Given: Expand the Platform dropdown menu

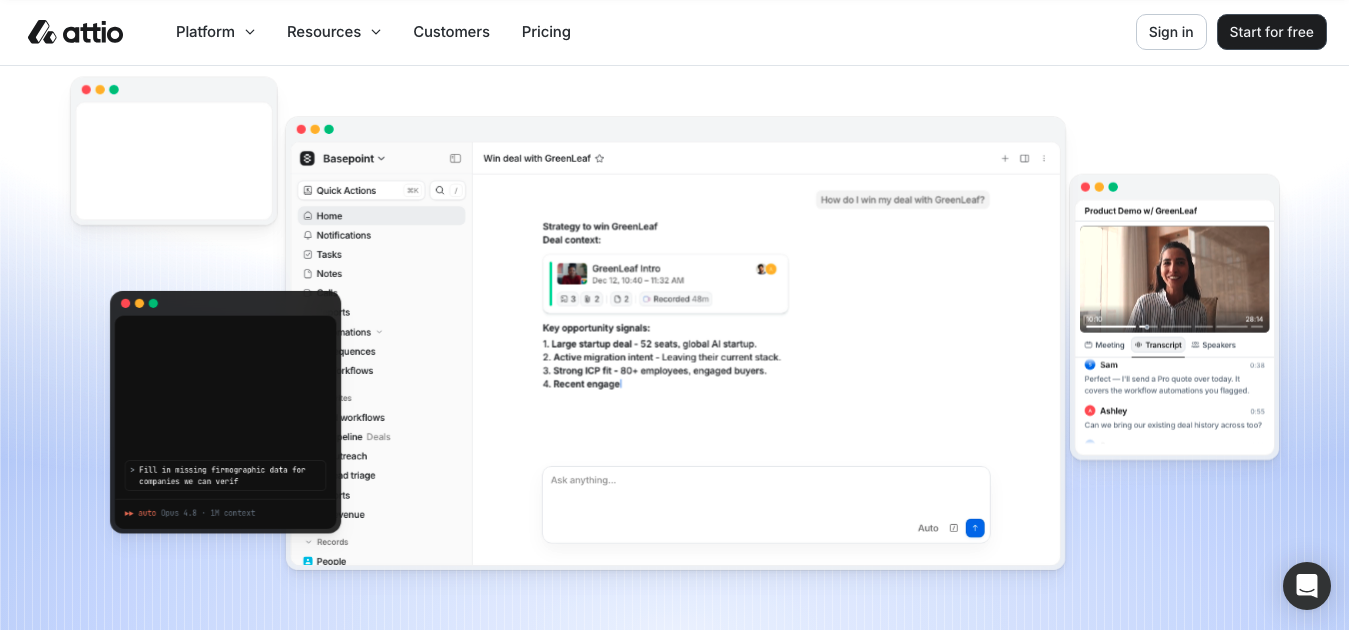Looking at the screenshot, I should coord(215,32).
